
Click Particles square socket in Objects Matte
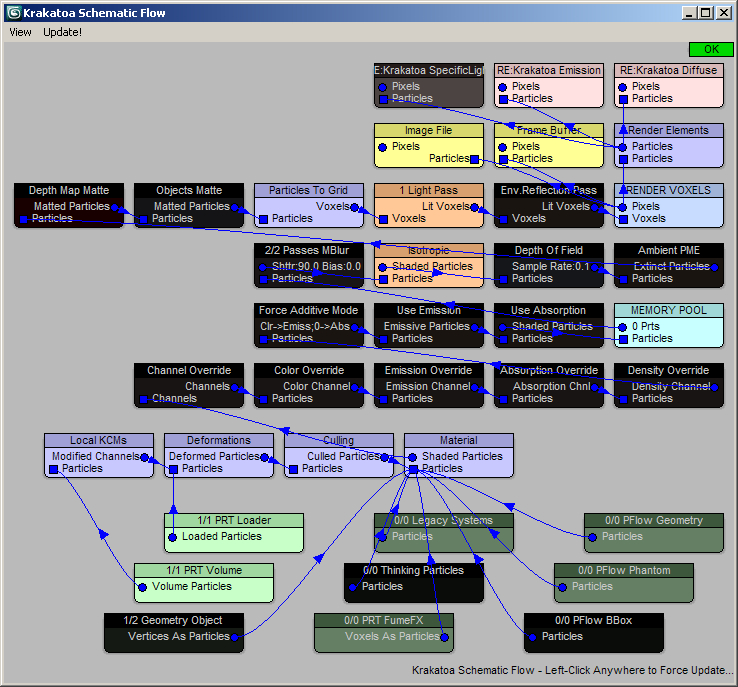(x=144, y=219)
